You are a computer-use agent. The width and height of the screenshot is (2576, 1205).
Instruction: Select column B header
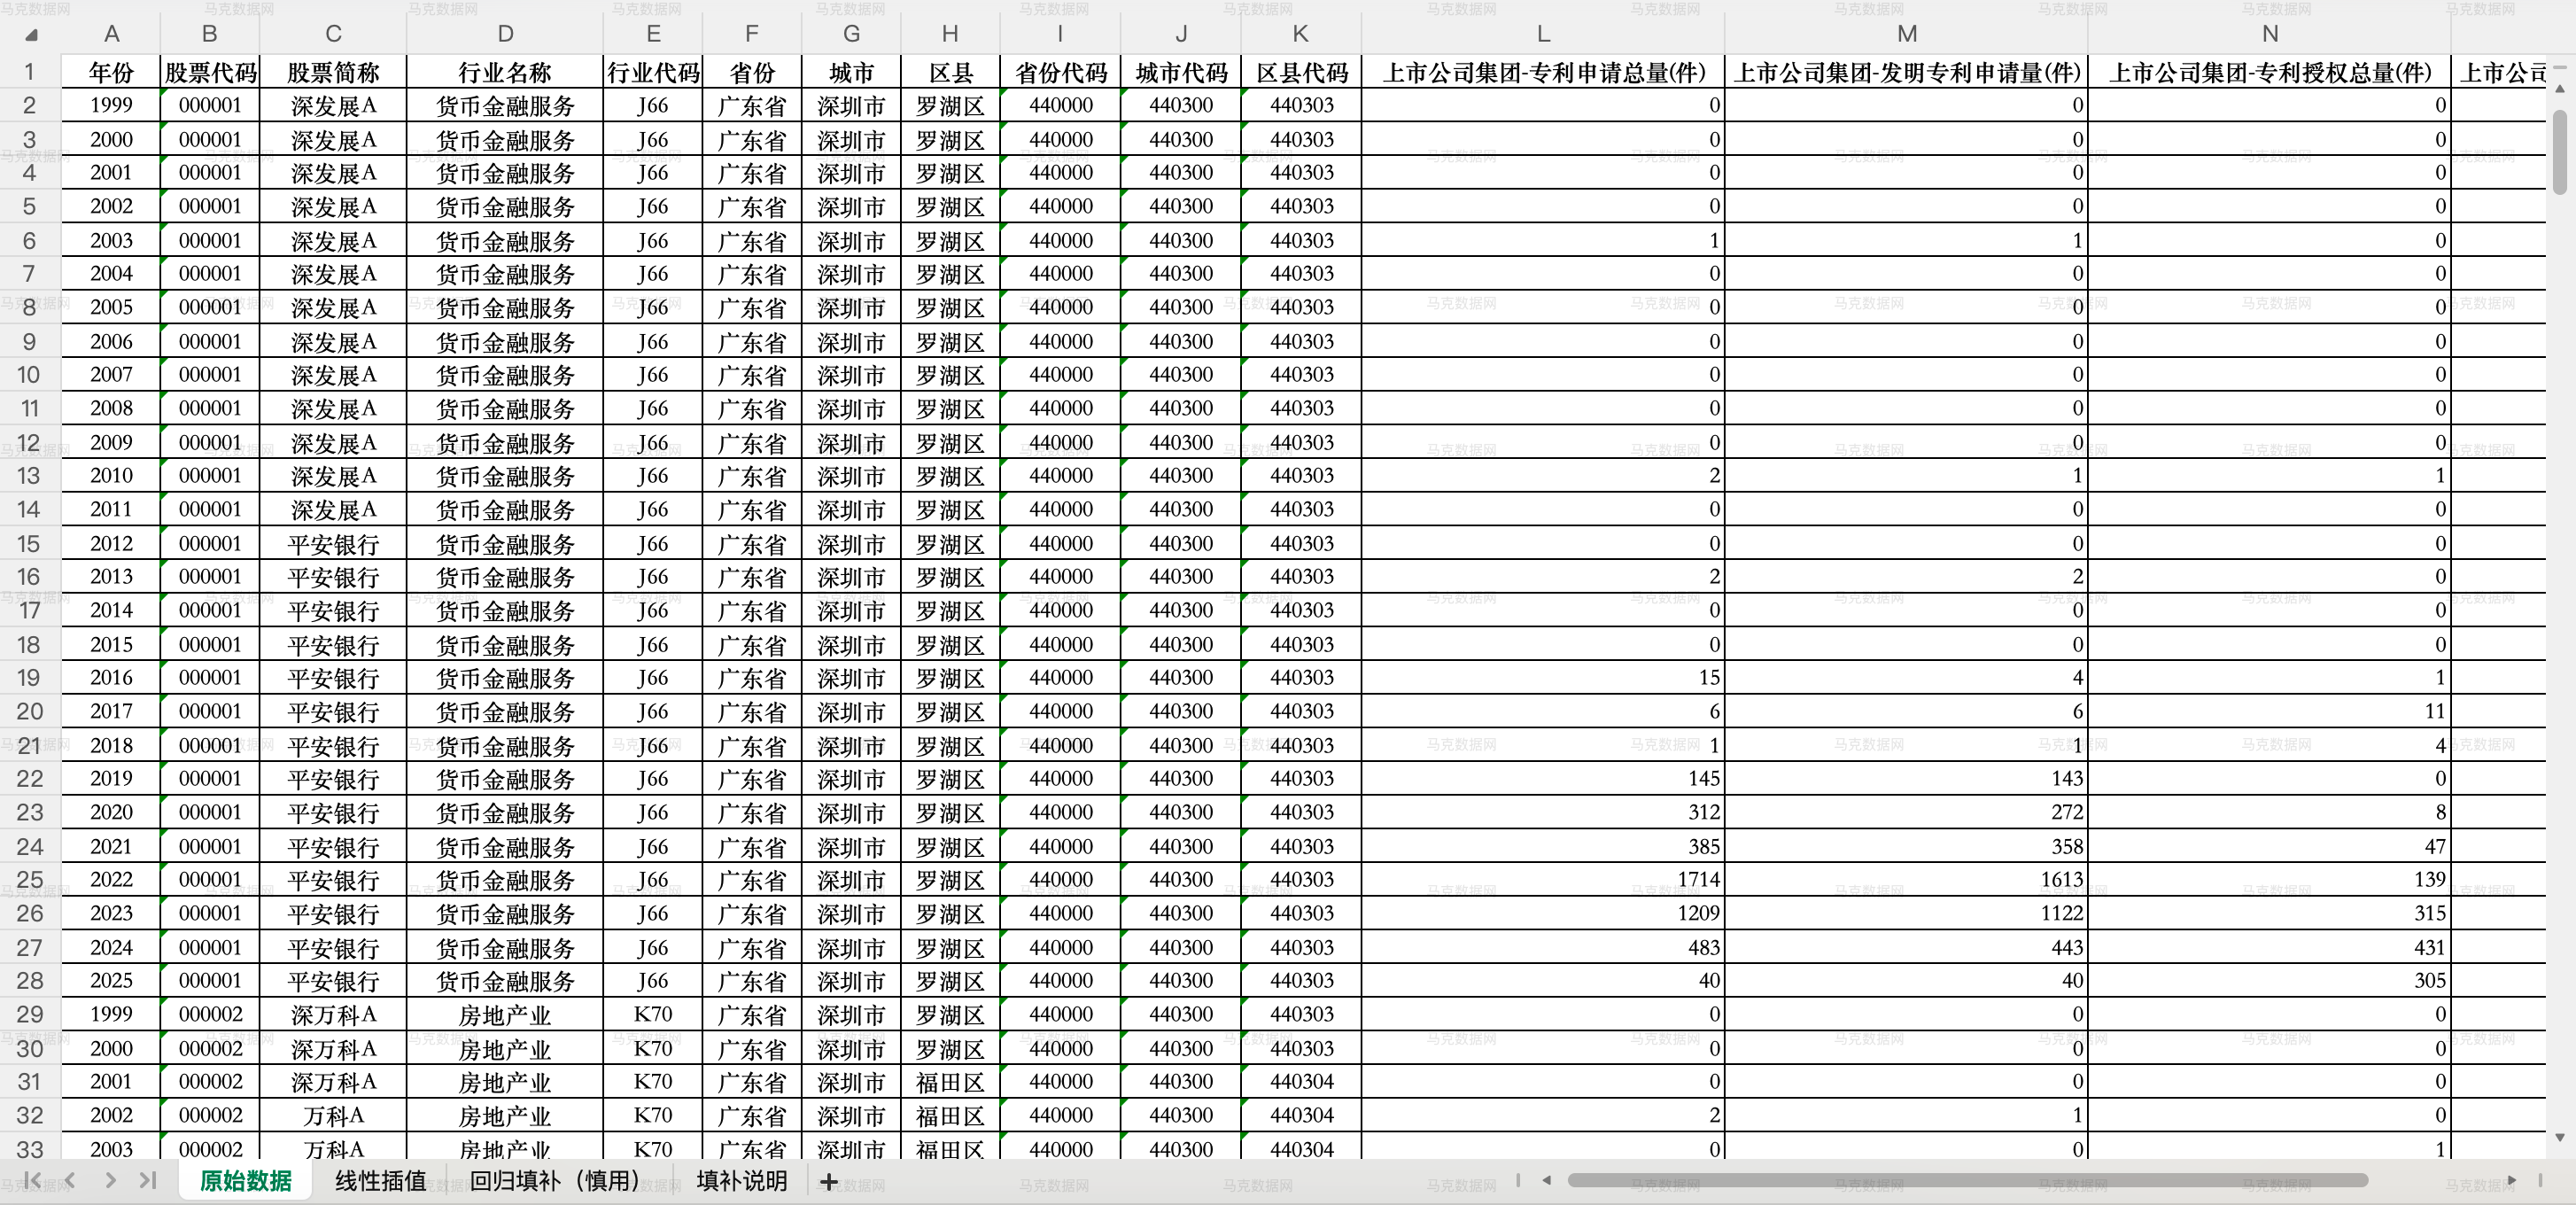click(x=210, y=34)
